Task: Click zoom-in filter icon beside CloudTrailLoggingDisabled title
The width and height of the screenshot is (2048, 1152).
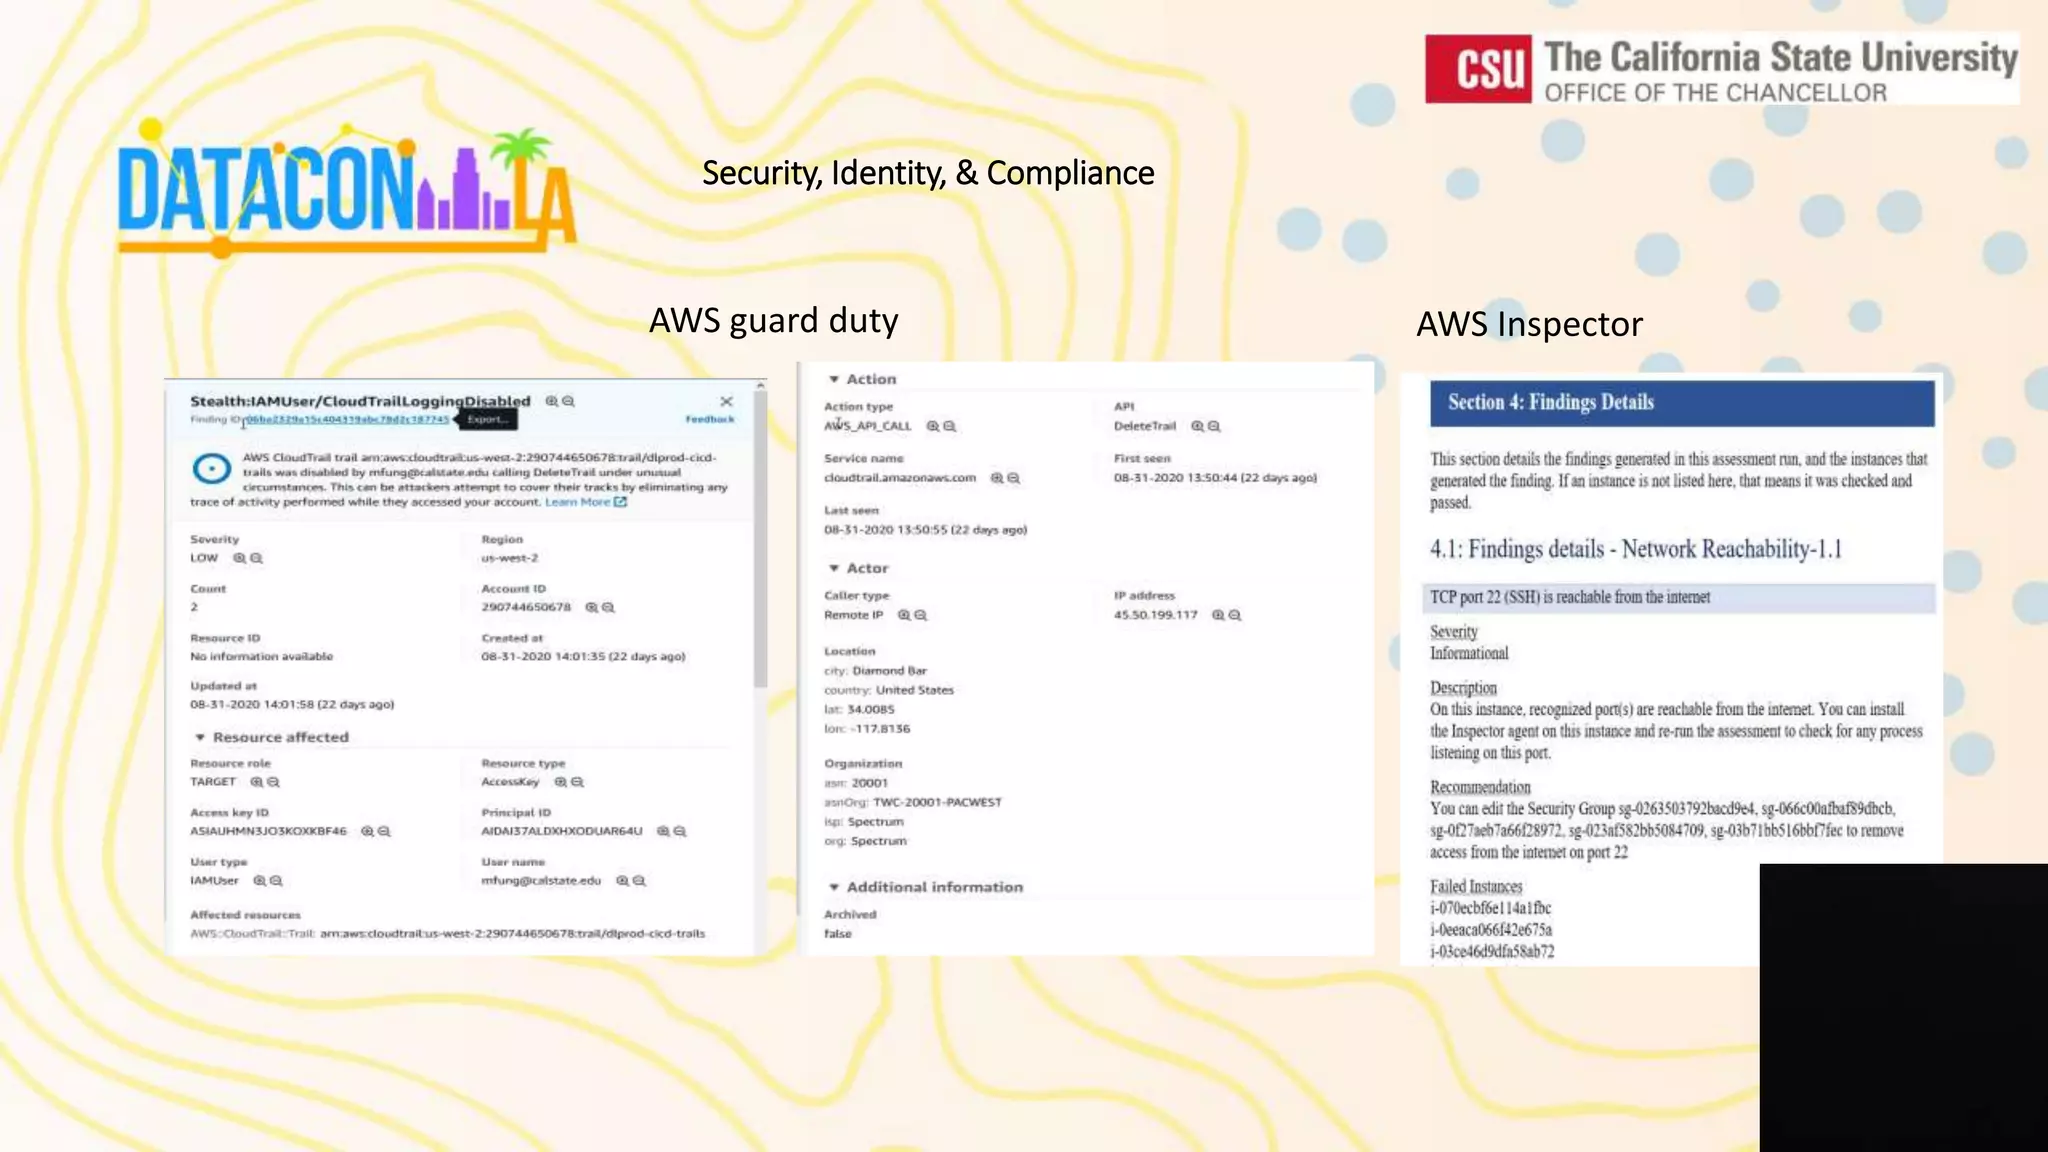Action: click(551, 401)
